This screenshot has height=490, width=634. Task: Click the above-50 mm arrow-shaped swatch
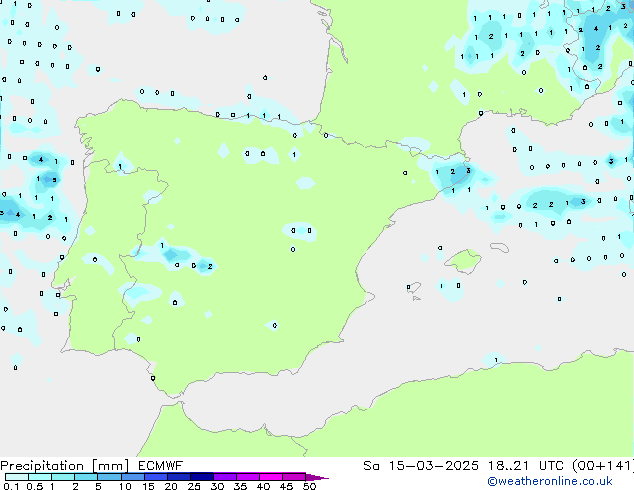point(317,477)
